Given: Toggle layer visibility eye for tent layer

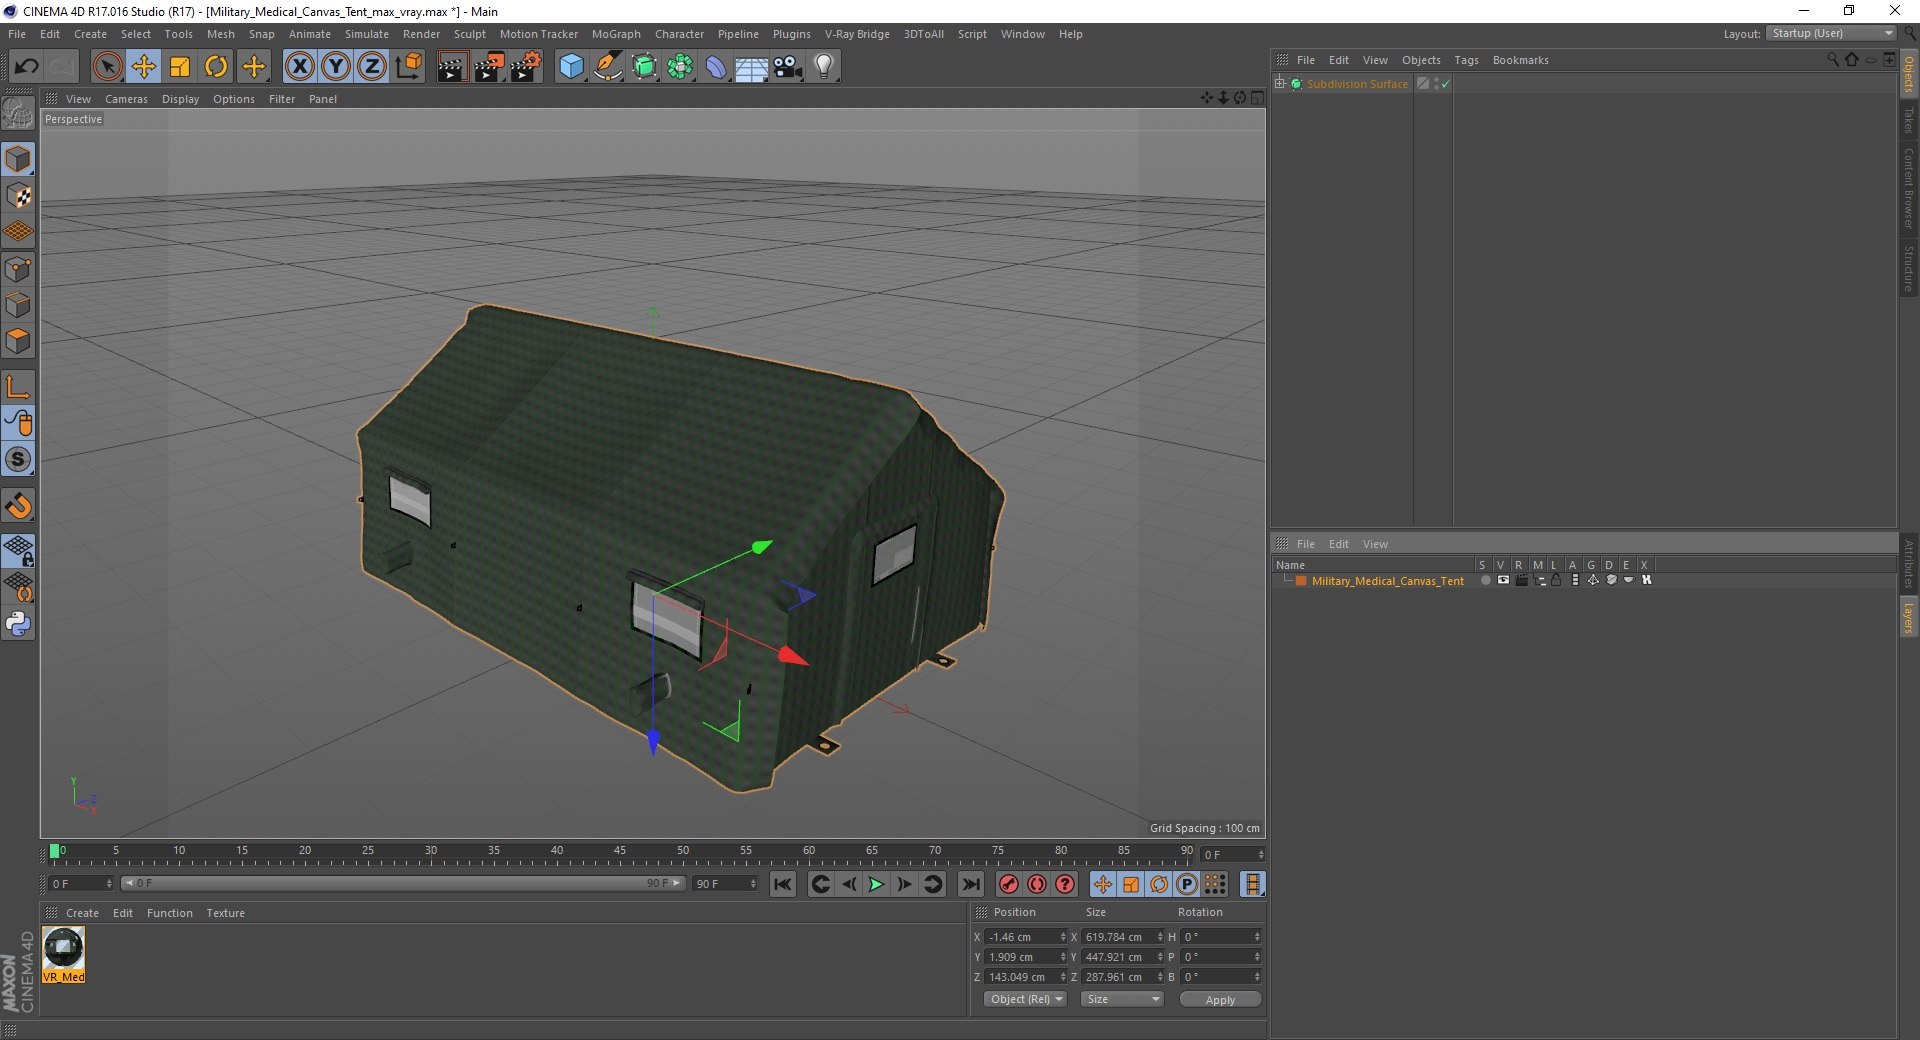Looking at the screenshot, I should click(x=1503, y=580).
